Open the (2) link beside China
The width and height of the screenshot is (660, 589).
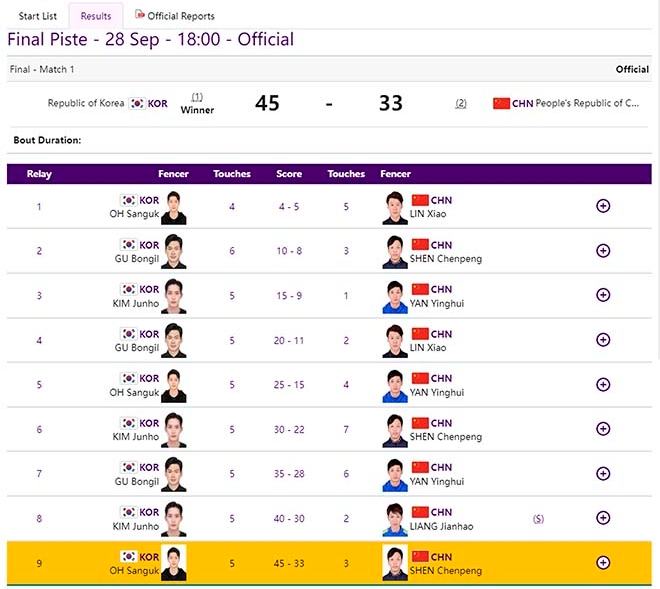(x=461, y=104)
